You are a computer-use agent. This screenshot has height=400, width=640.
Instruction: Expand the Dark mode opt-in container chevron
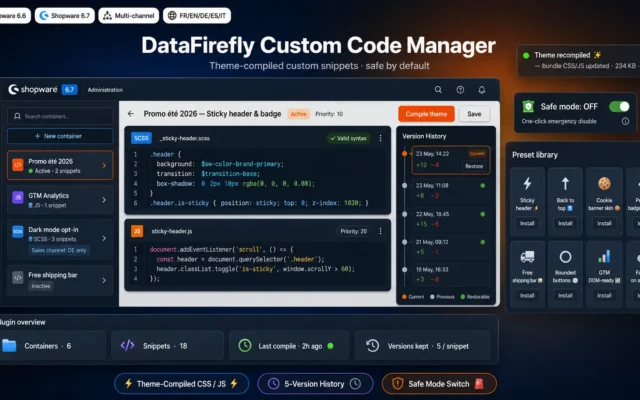tap(104, 238)
